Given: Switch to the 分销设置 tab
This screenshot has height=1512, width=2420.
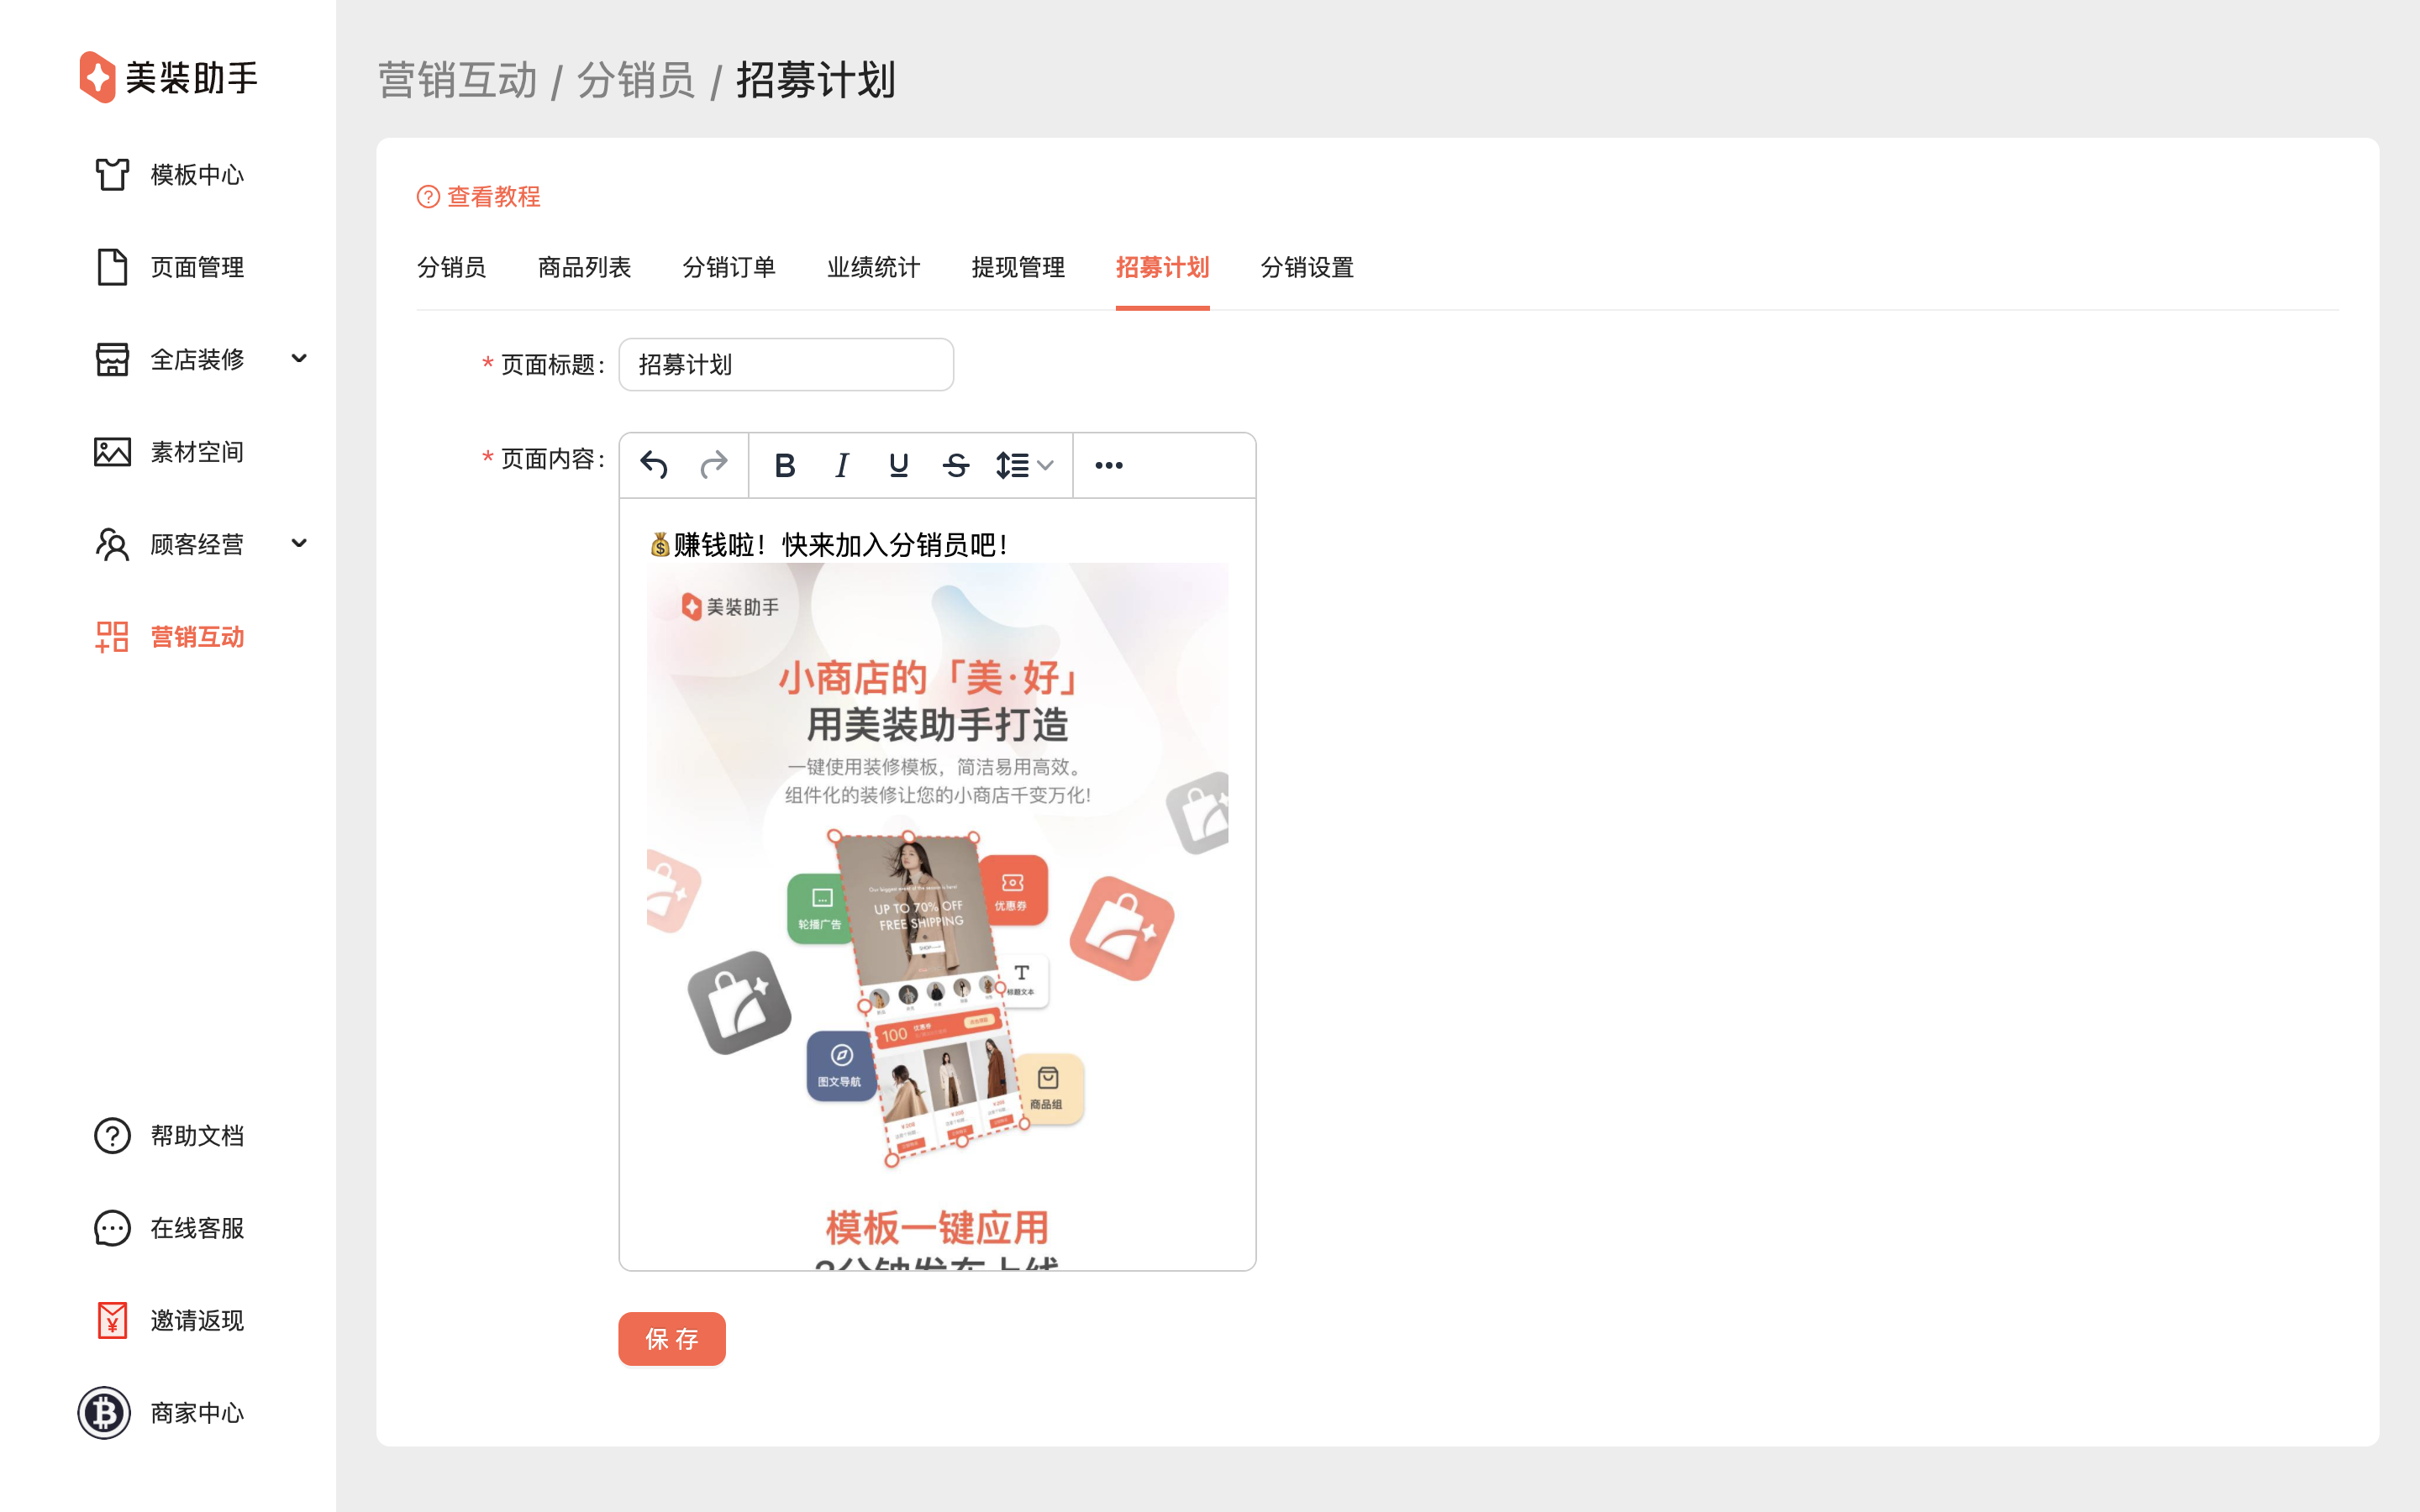Looking at the screenshot, I should click(1306, 268).
